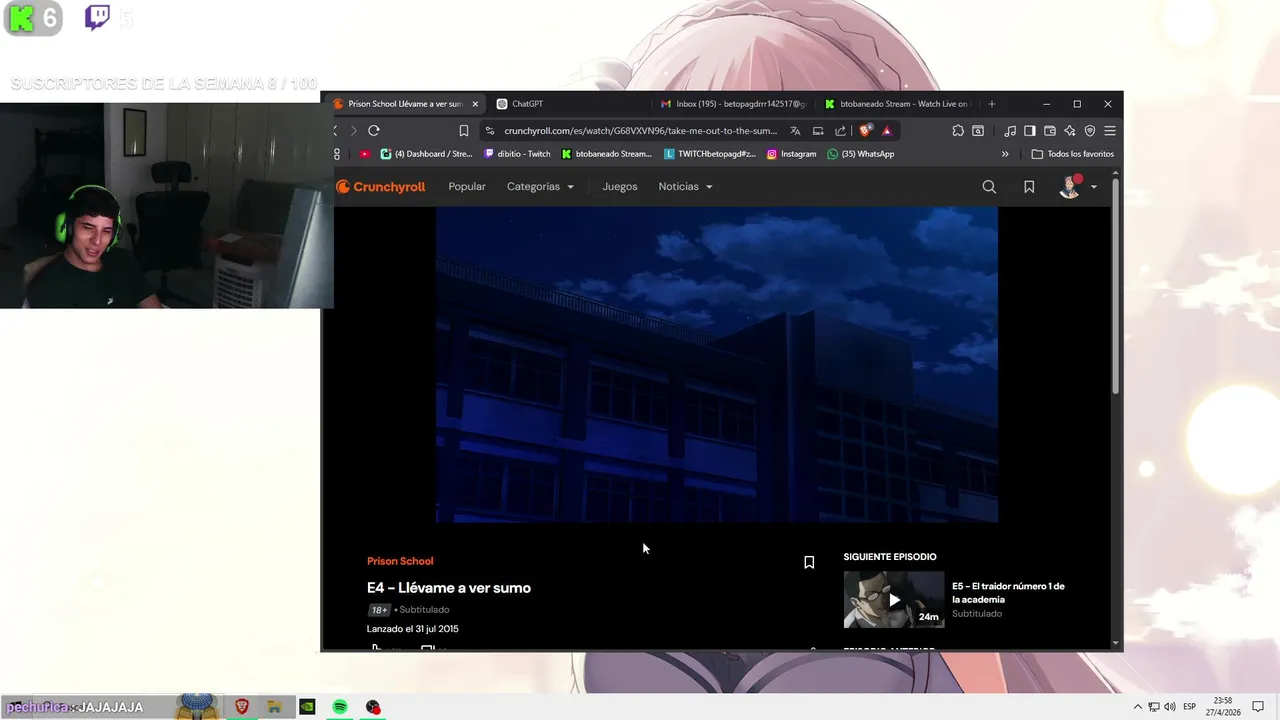Viewport: 1280px width, 720px height.
Task: Open the volume control in the system tray
Action: point(1170,707)
